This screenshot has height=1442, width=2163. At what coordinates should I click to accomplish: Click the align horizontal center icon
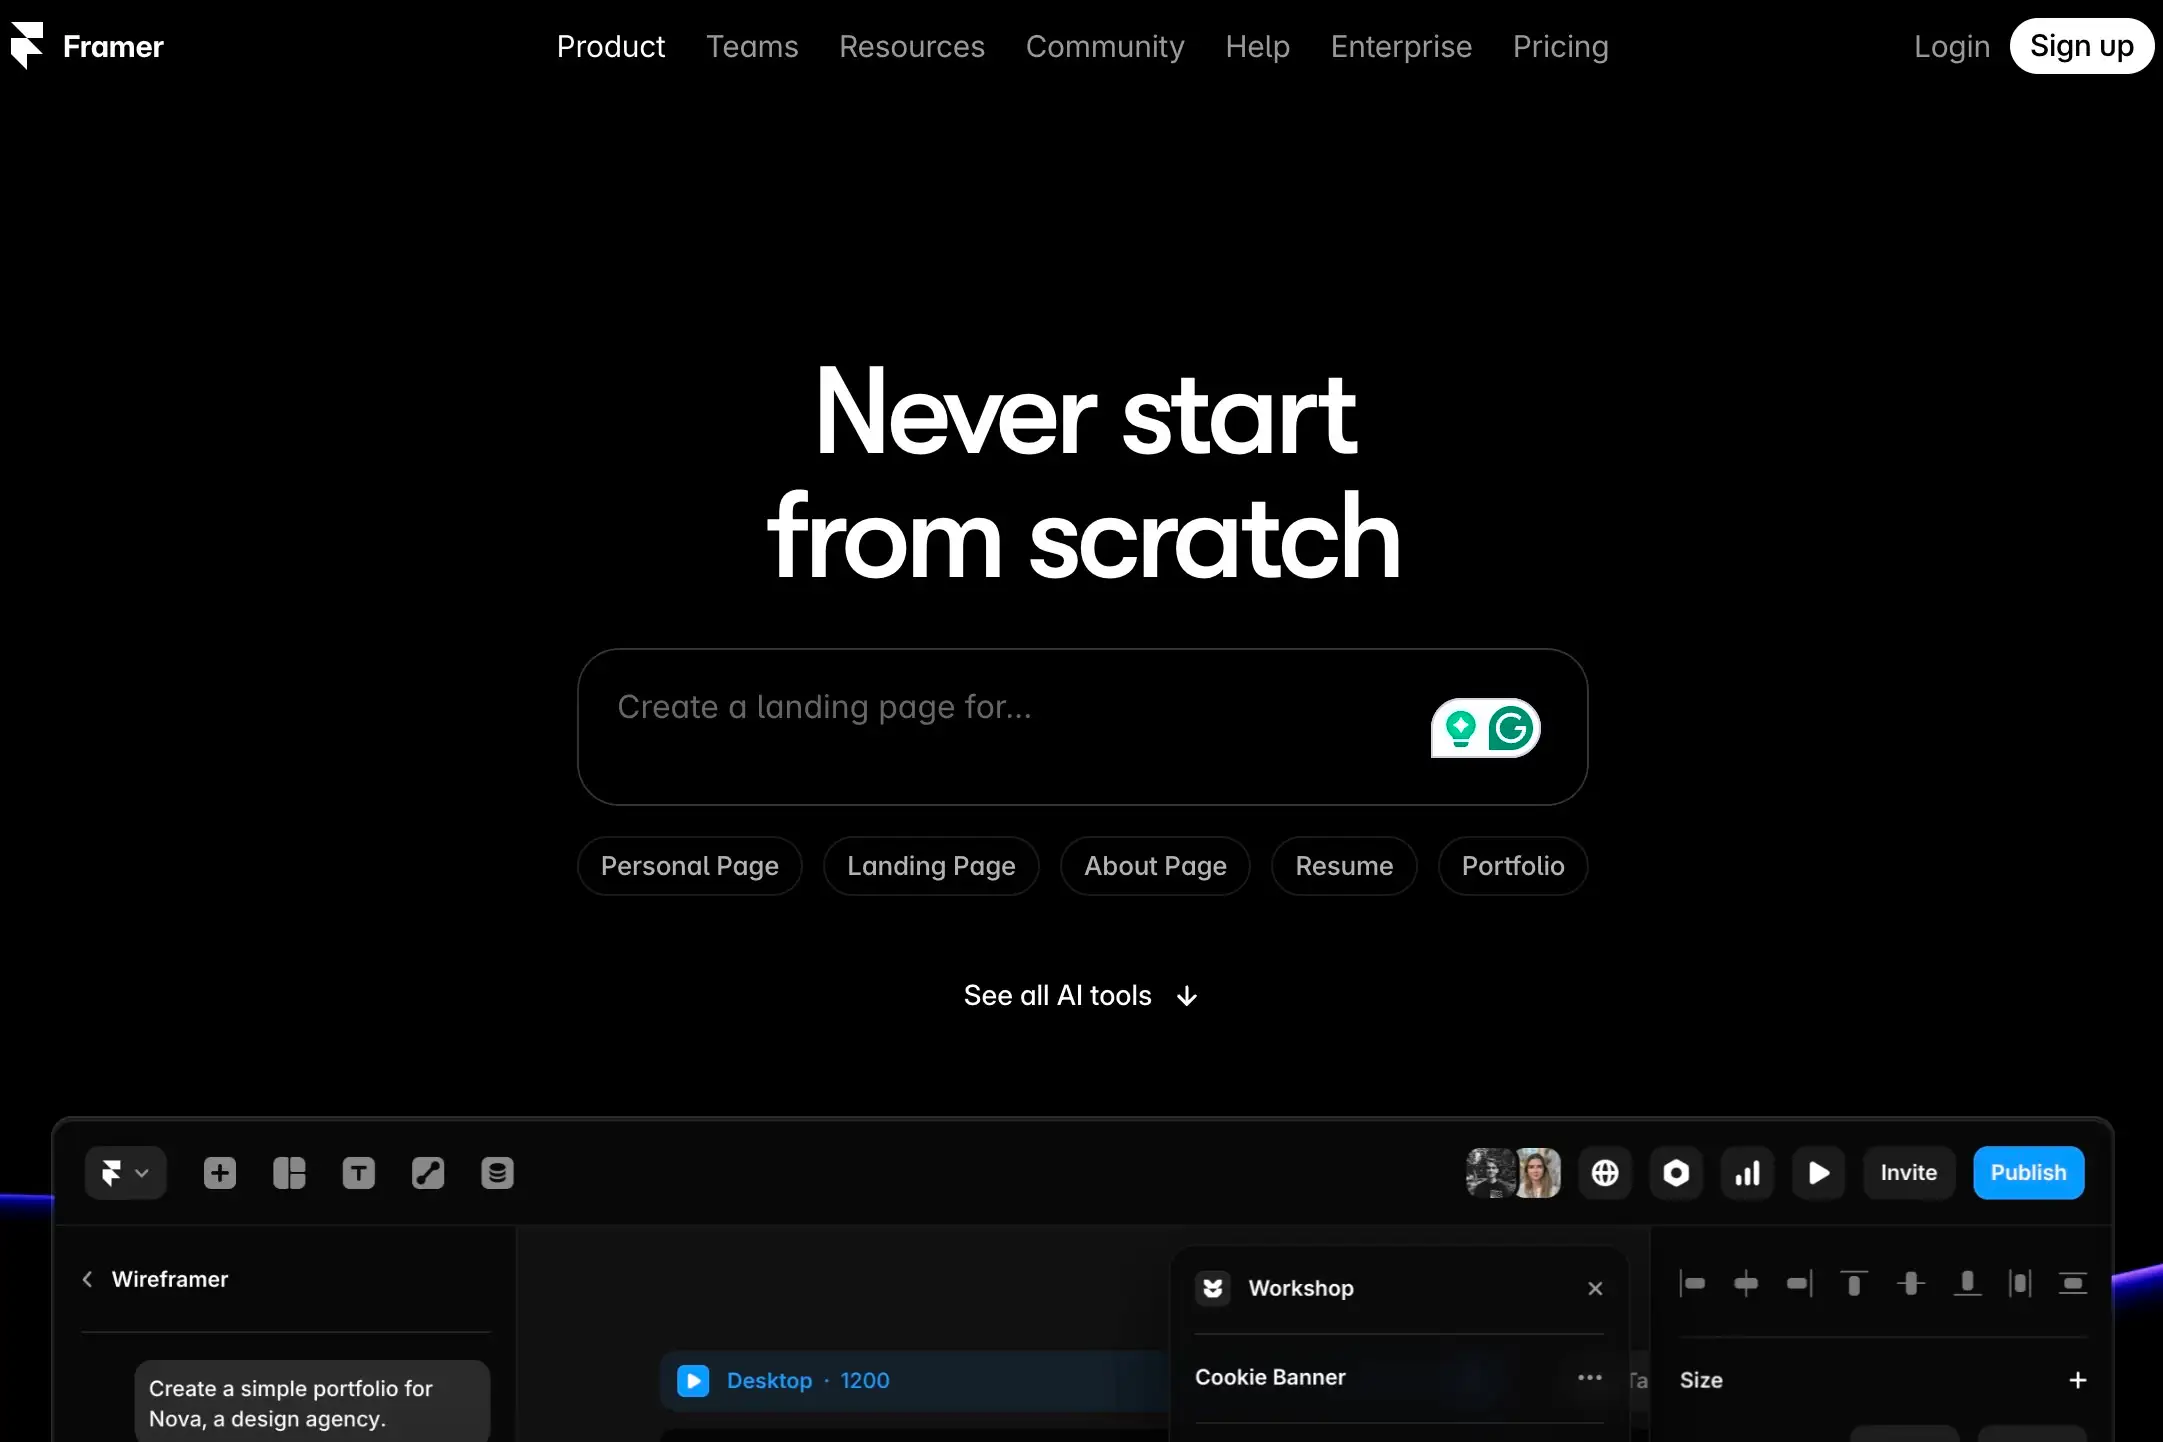point(1746,1284)
